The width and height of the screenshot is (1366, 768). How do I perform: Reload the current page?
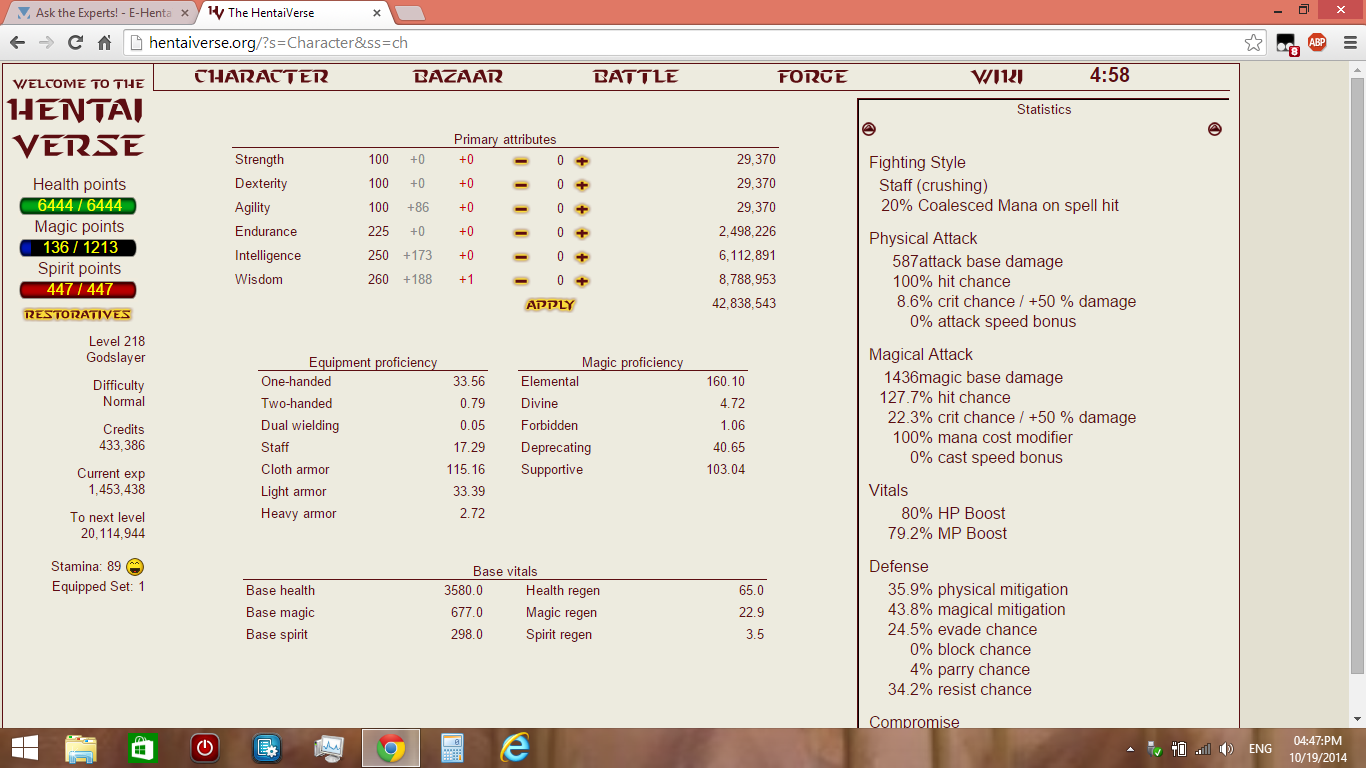coord(75,43)
